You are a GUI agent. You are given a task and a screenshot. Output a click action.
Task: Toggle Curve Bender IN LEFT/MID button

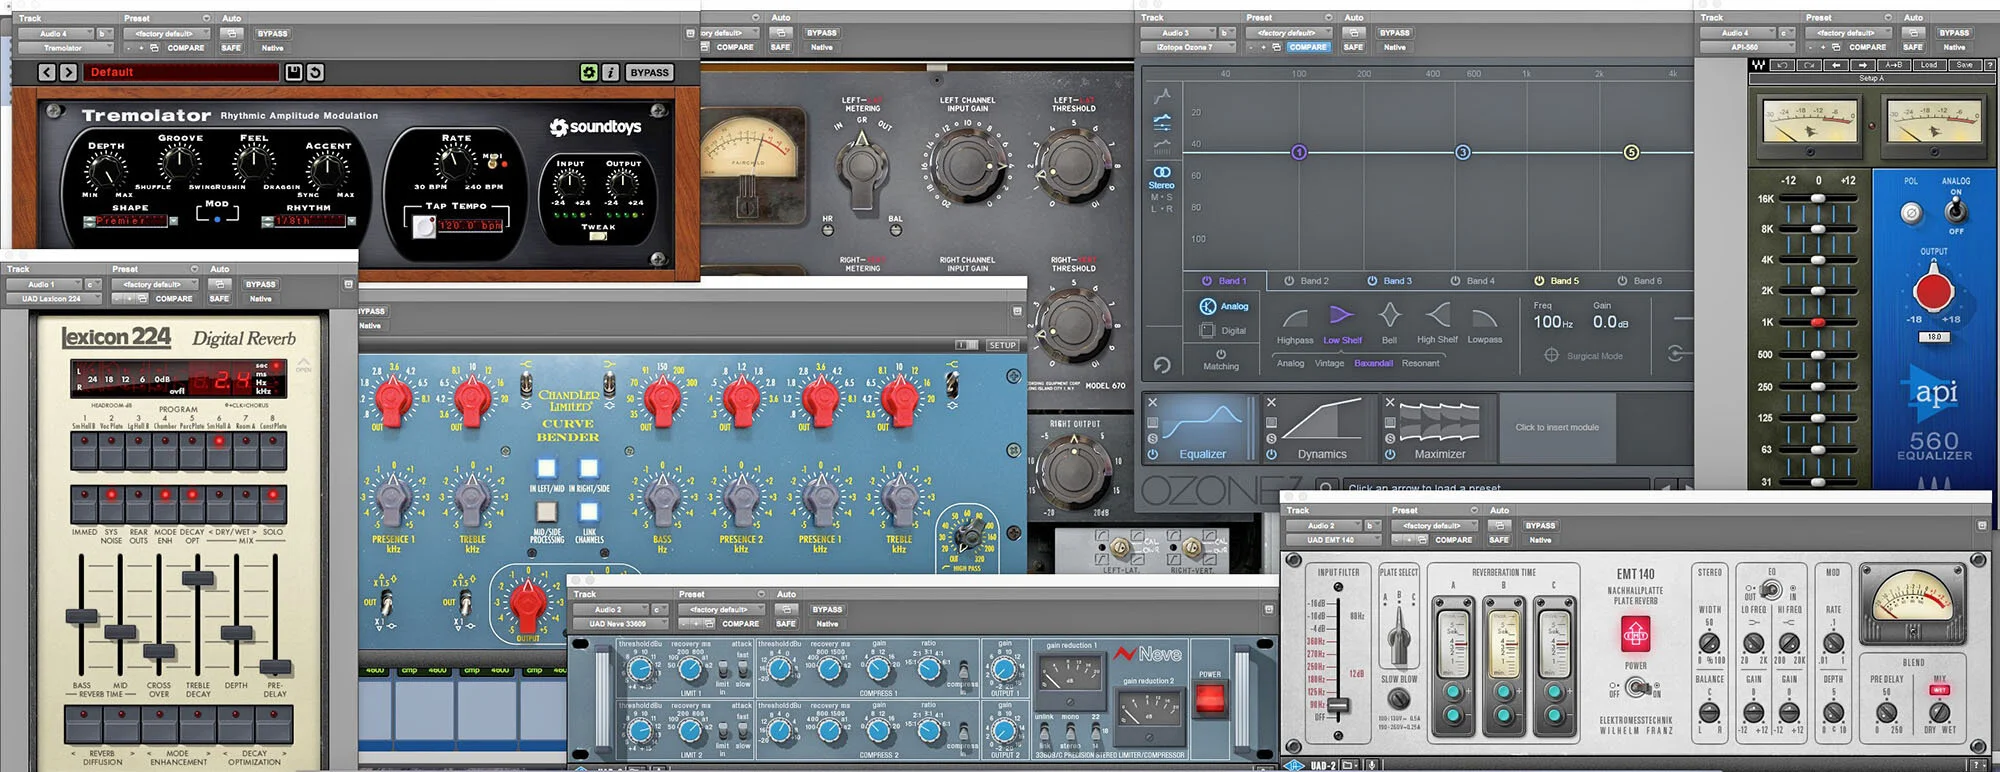(x=546, y=468)
